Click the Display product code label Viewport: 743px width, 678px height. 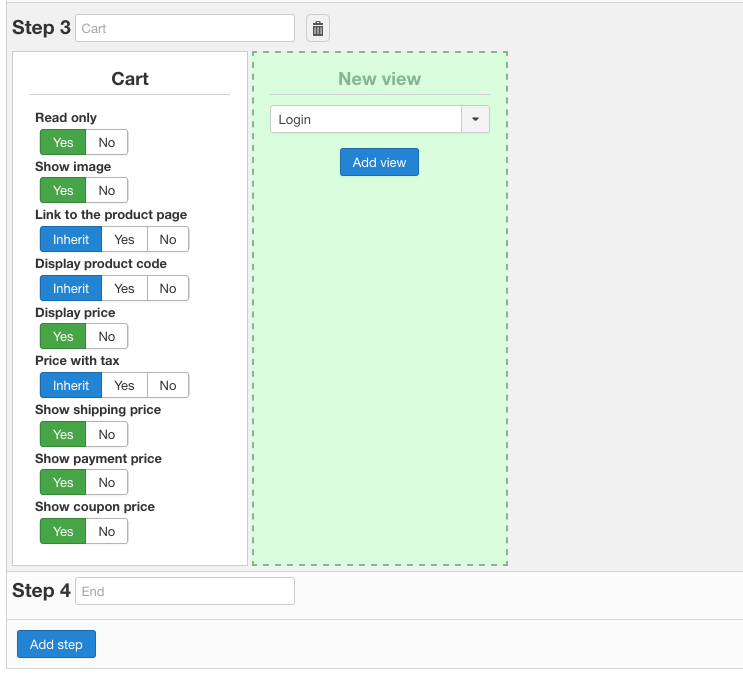[101, 263]
